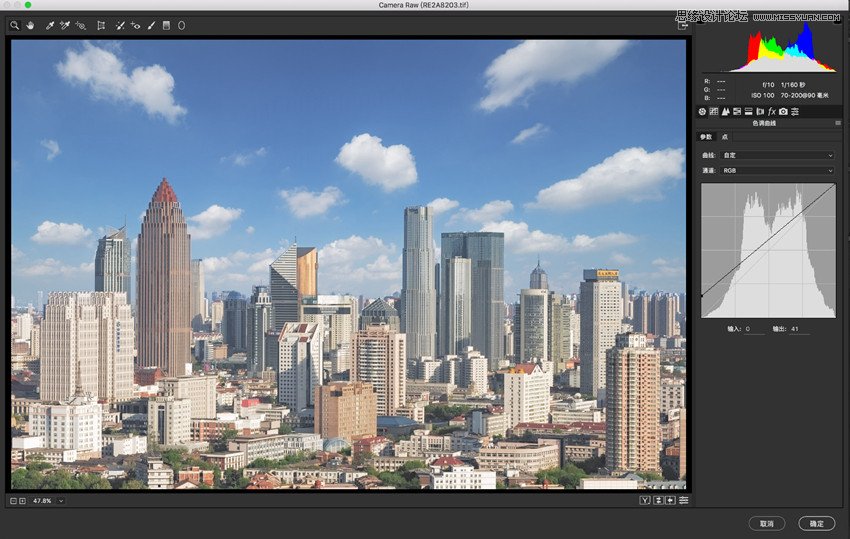Copy current settings to before icon

pos(671,500)
